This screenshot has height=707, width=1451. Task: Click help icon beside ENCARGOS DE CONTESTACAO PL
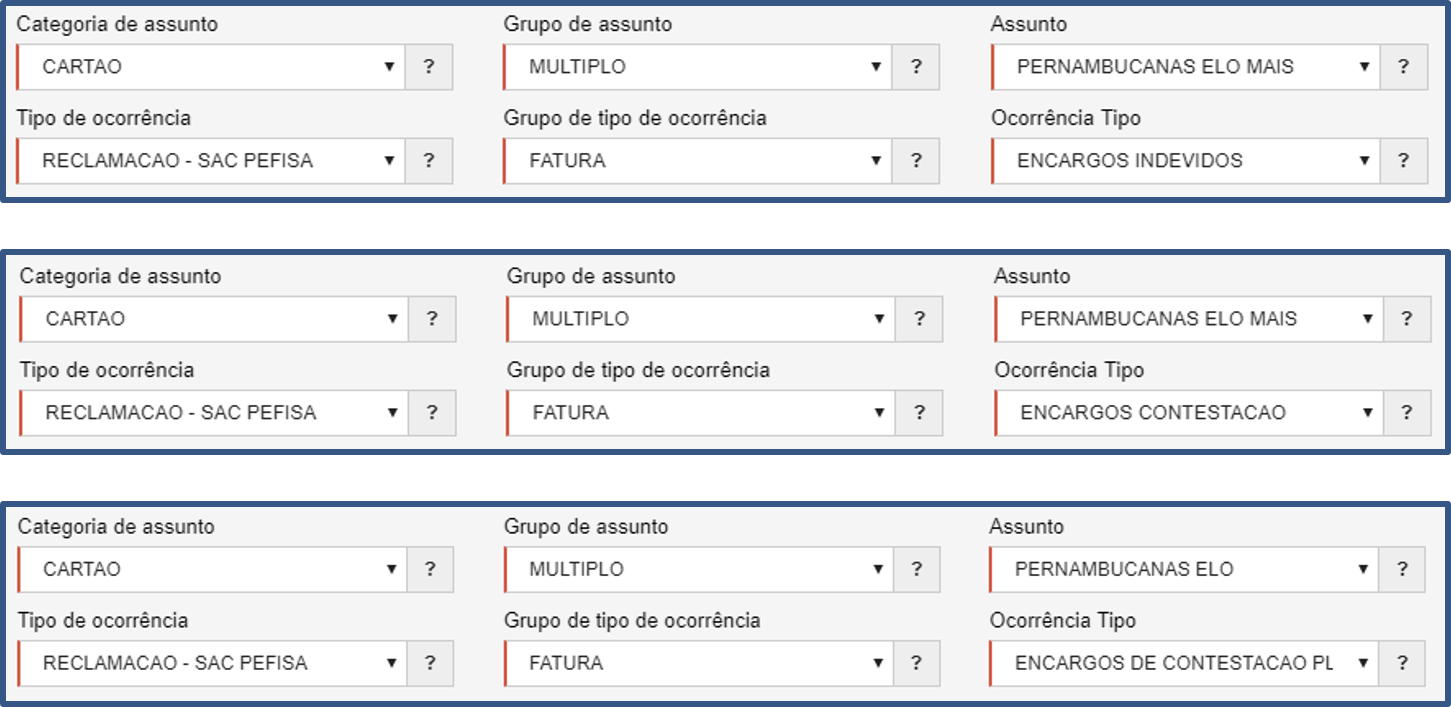click(x=1402, y=663)
